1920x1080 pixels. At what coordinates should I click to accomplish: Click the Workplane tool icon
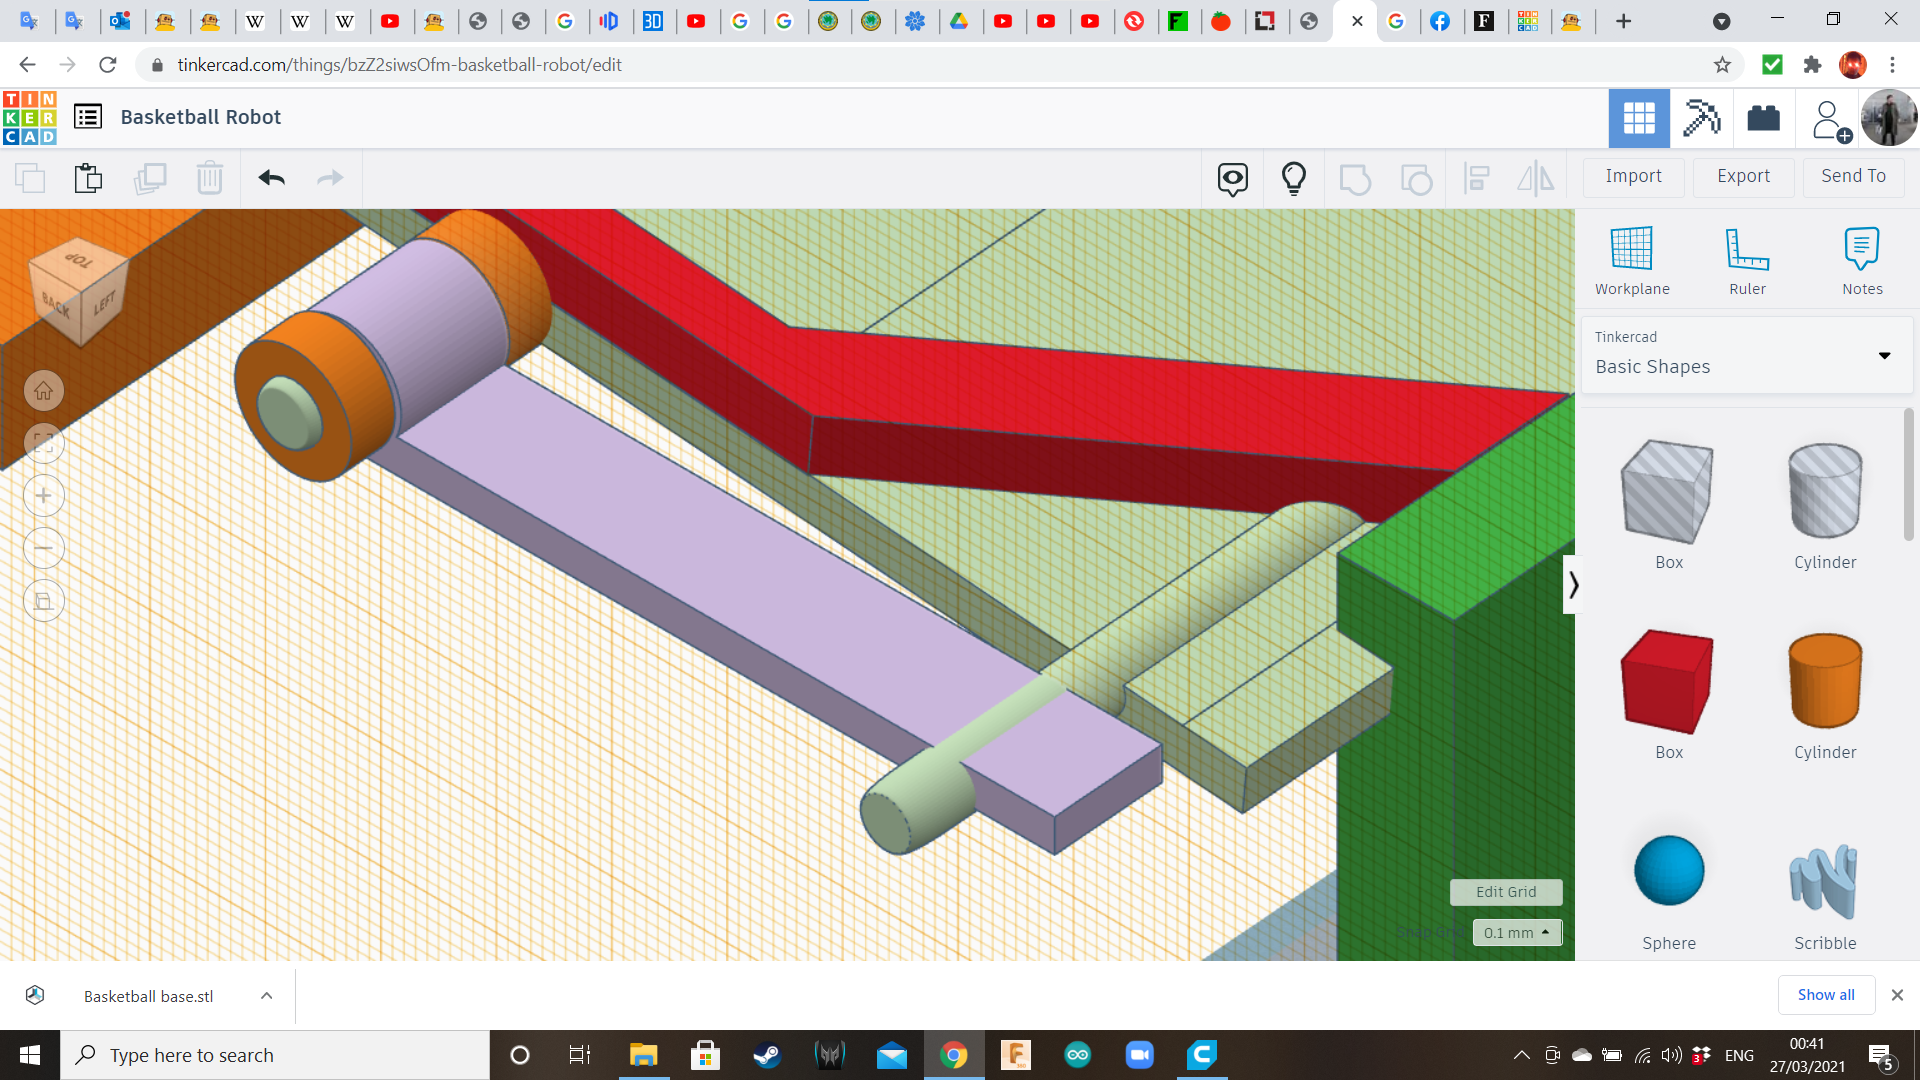[x=1631, y=249]
